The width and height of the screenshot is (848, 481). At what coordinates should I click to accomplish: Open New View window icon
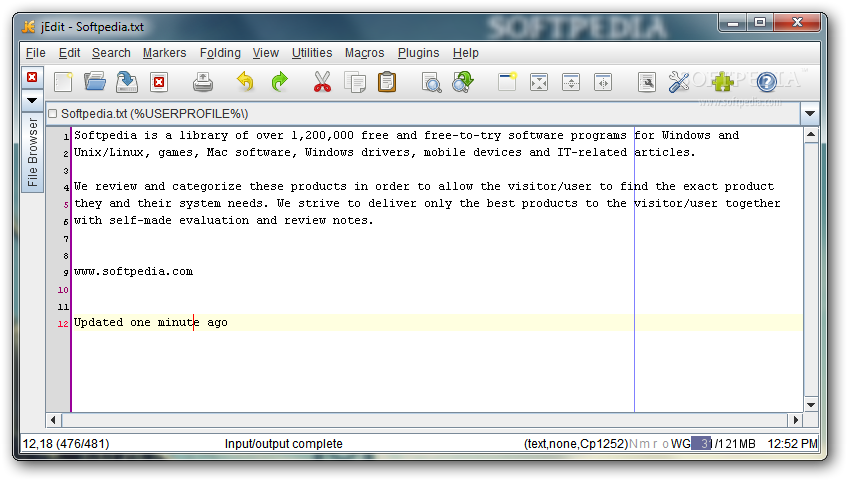coord(507,82)
